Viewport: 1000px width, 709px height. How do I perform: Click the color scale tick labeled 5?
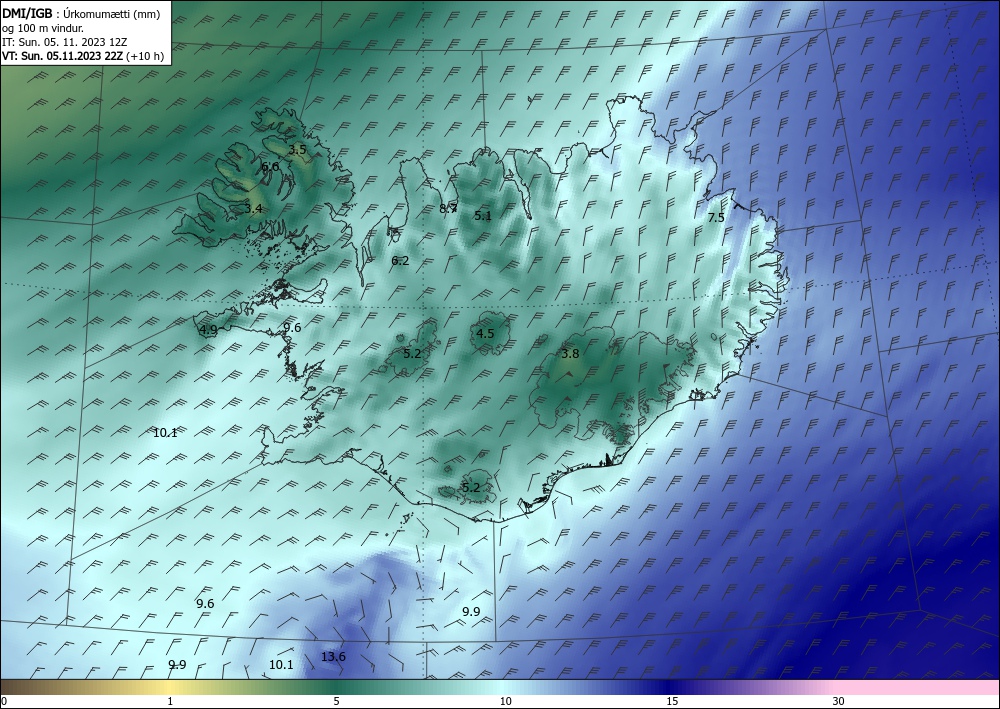coord(336,701)
